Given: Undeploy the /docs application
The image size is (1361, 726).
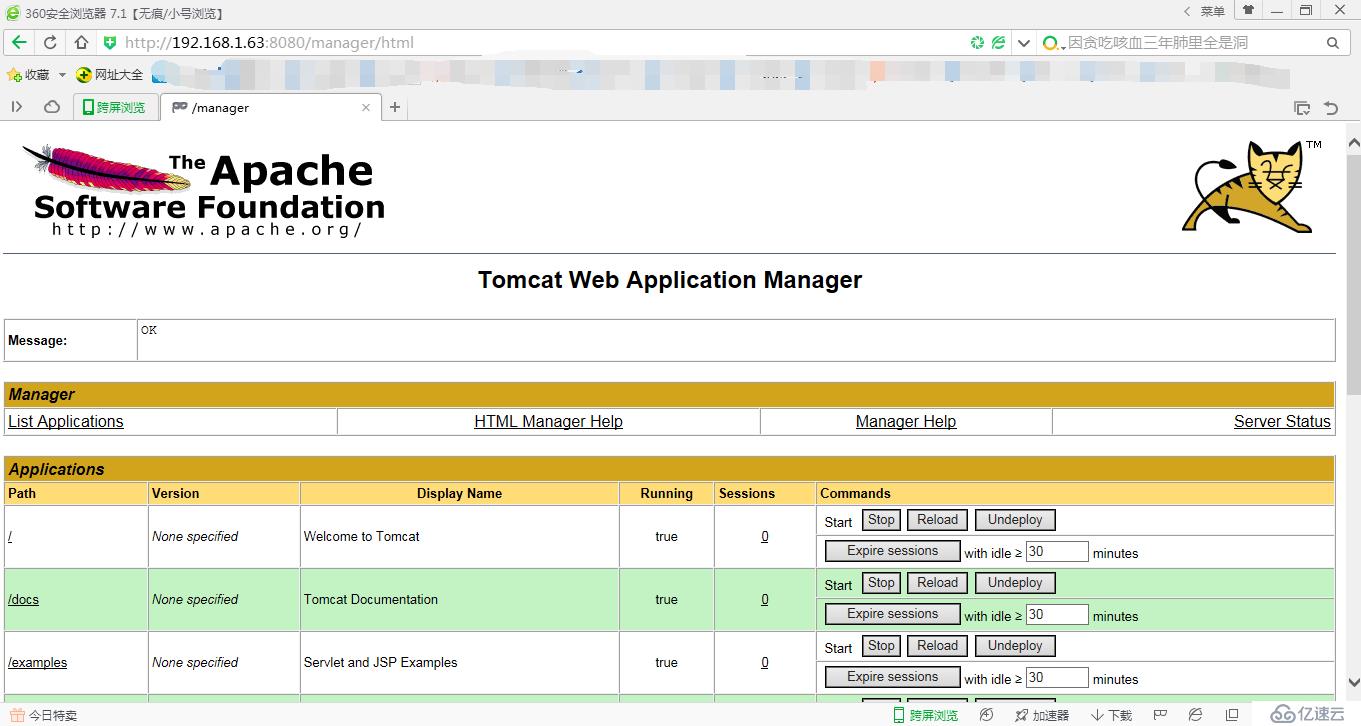Looking at the screenshot, I should [x=1015, y=583].
